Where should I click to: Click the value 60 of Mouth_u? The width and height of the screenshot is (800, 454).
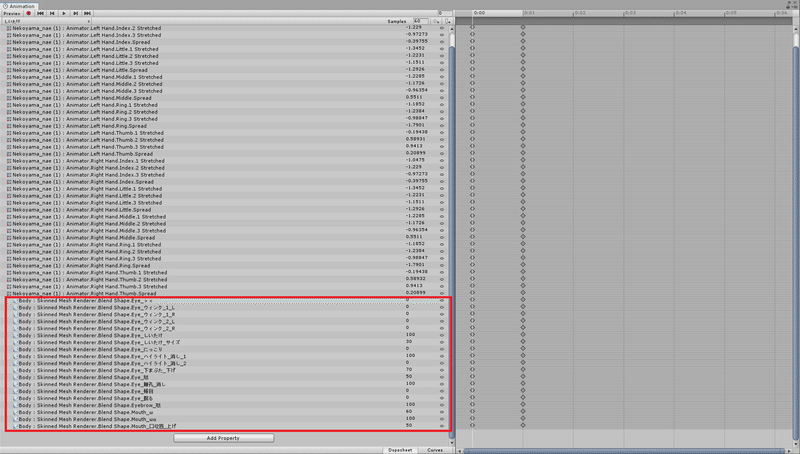click(x=409, y=411)
